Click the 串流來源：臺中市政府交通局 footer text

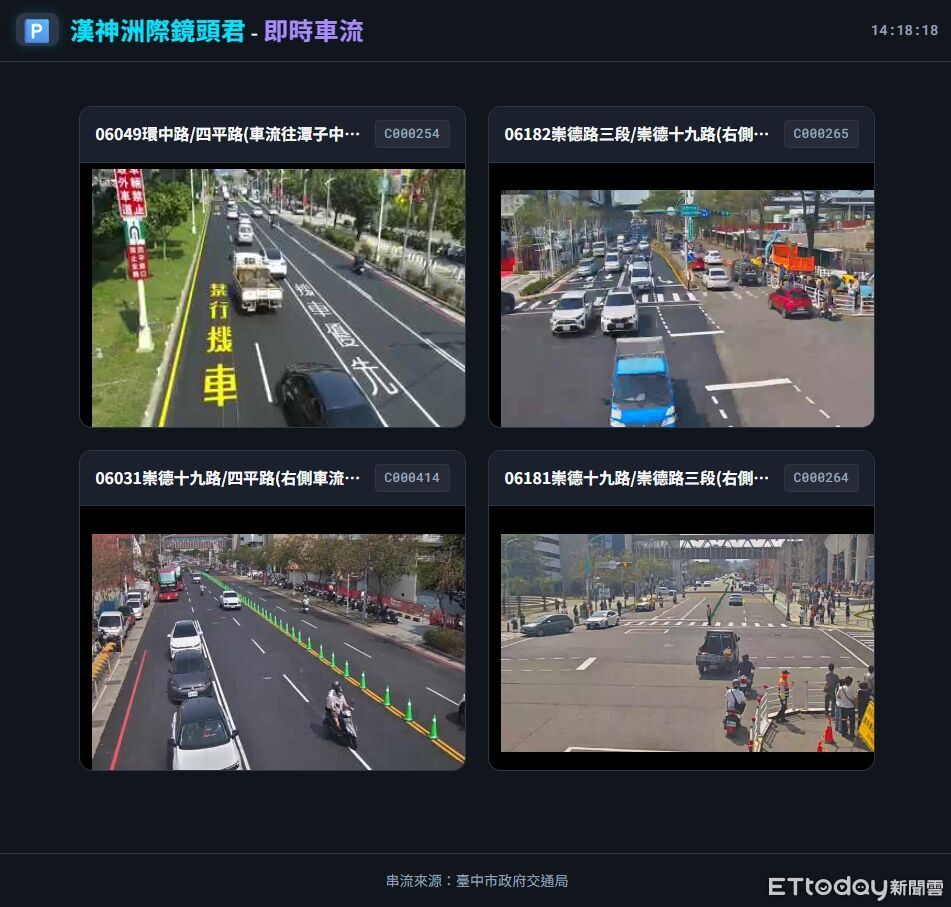476,881
